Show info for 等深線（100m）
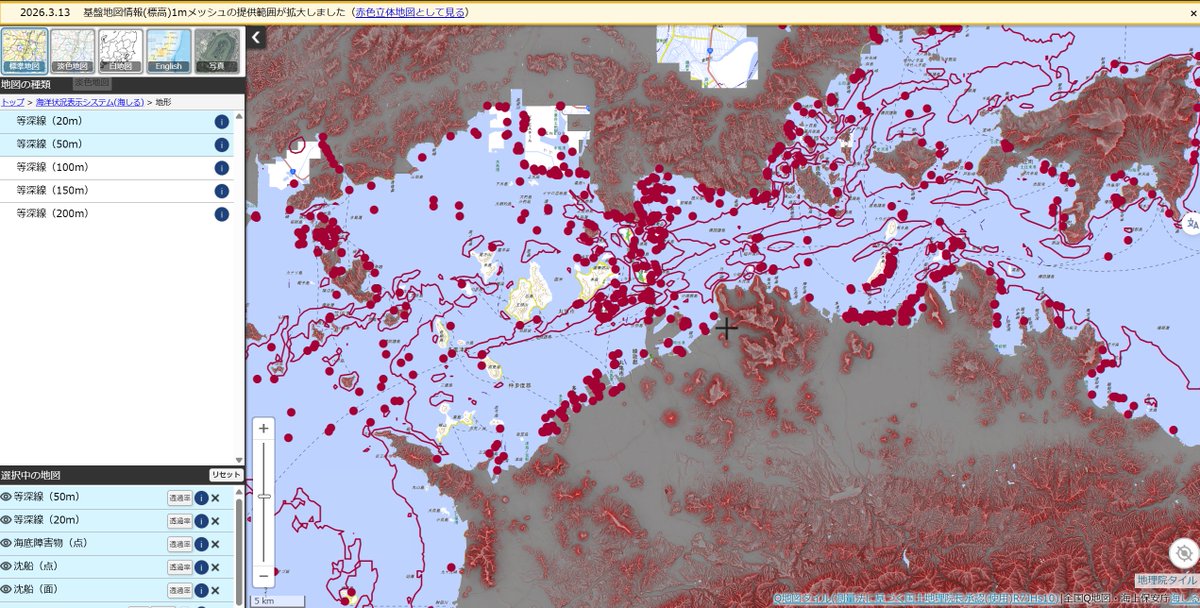1200x608 pixels. click(x=222, y=168)
